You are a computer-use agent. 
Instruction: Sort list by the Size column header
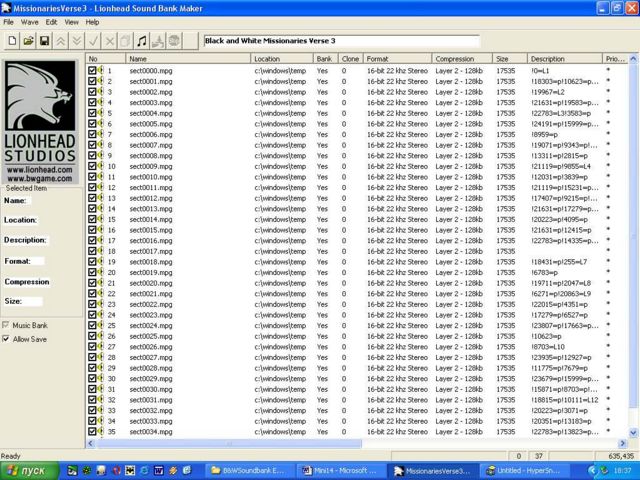coord(510,59)
